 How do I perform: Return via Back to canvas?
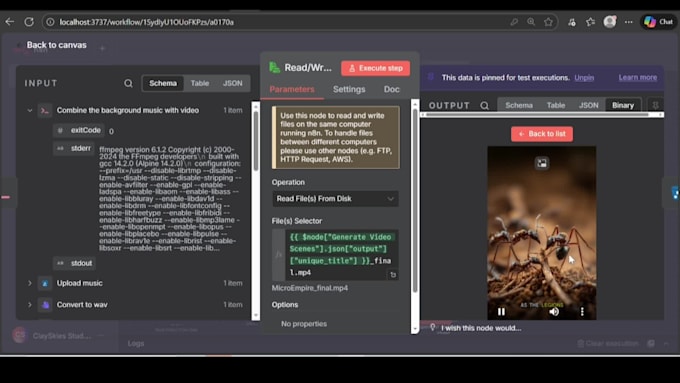tap(56, 45)
